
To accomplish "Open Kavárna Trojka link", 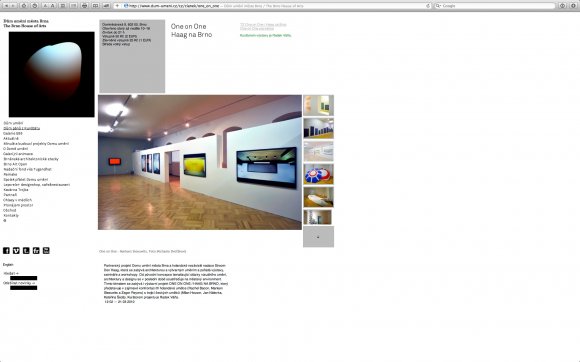I will pyautogui.click(x=16, y=190).
